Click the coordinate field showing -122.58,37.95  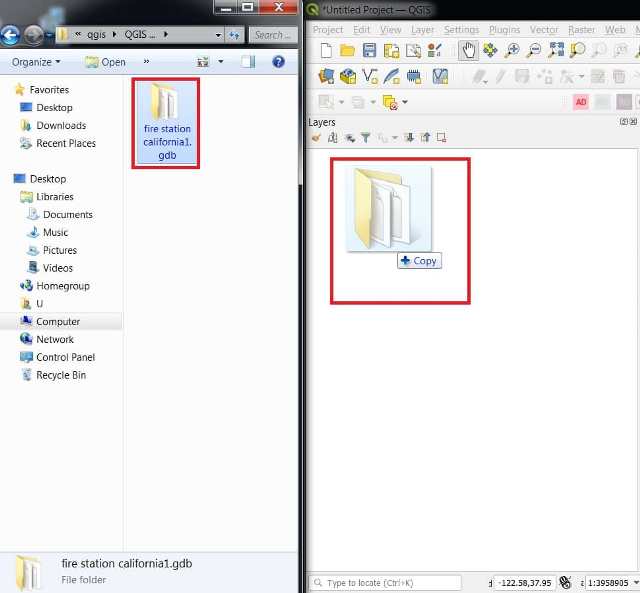(524, 582)
